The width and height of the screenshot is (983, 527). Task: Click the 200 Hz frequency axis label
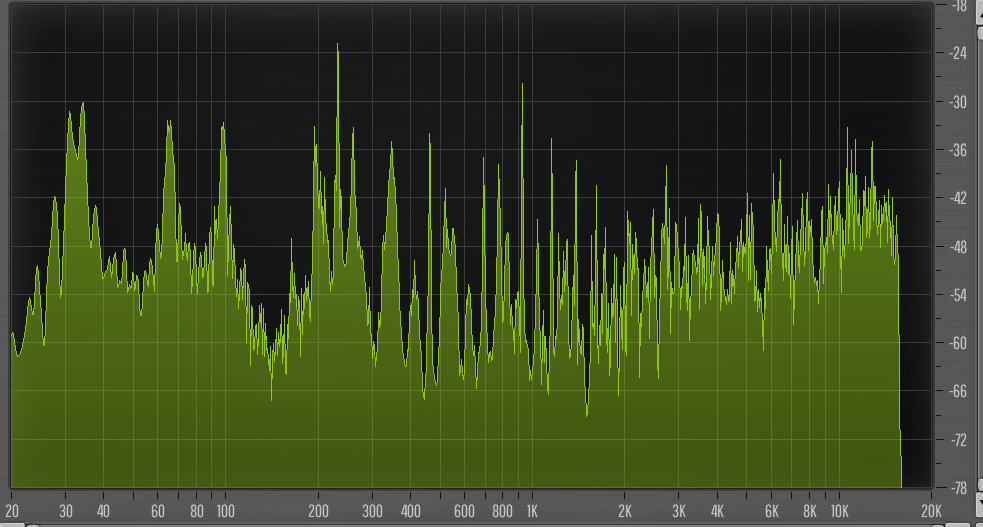[x=318, y=511]
